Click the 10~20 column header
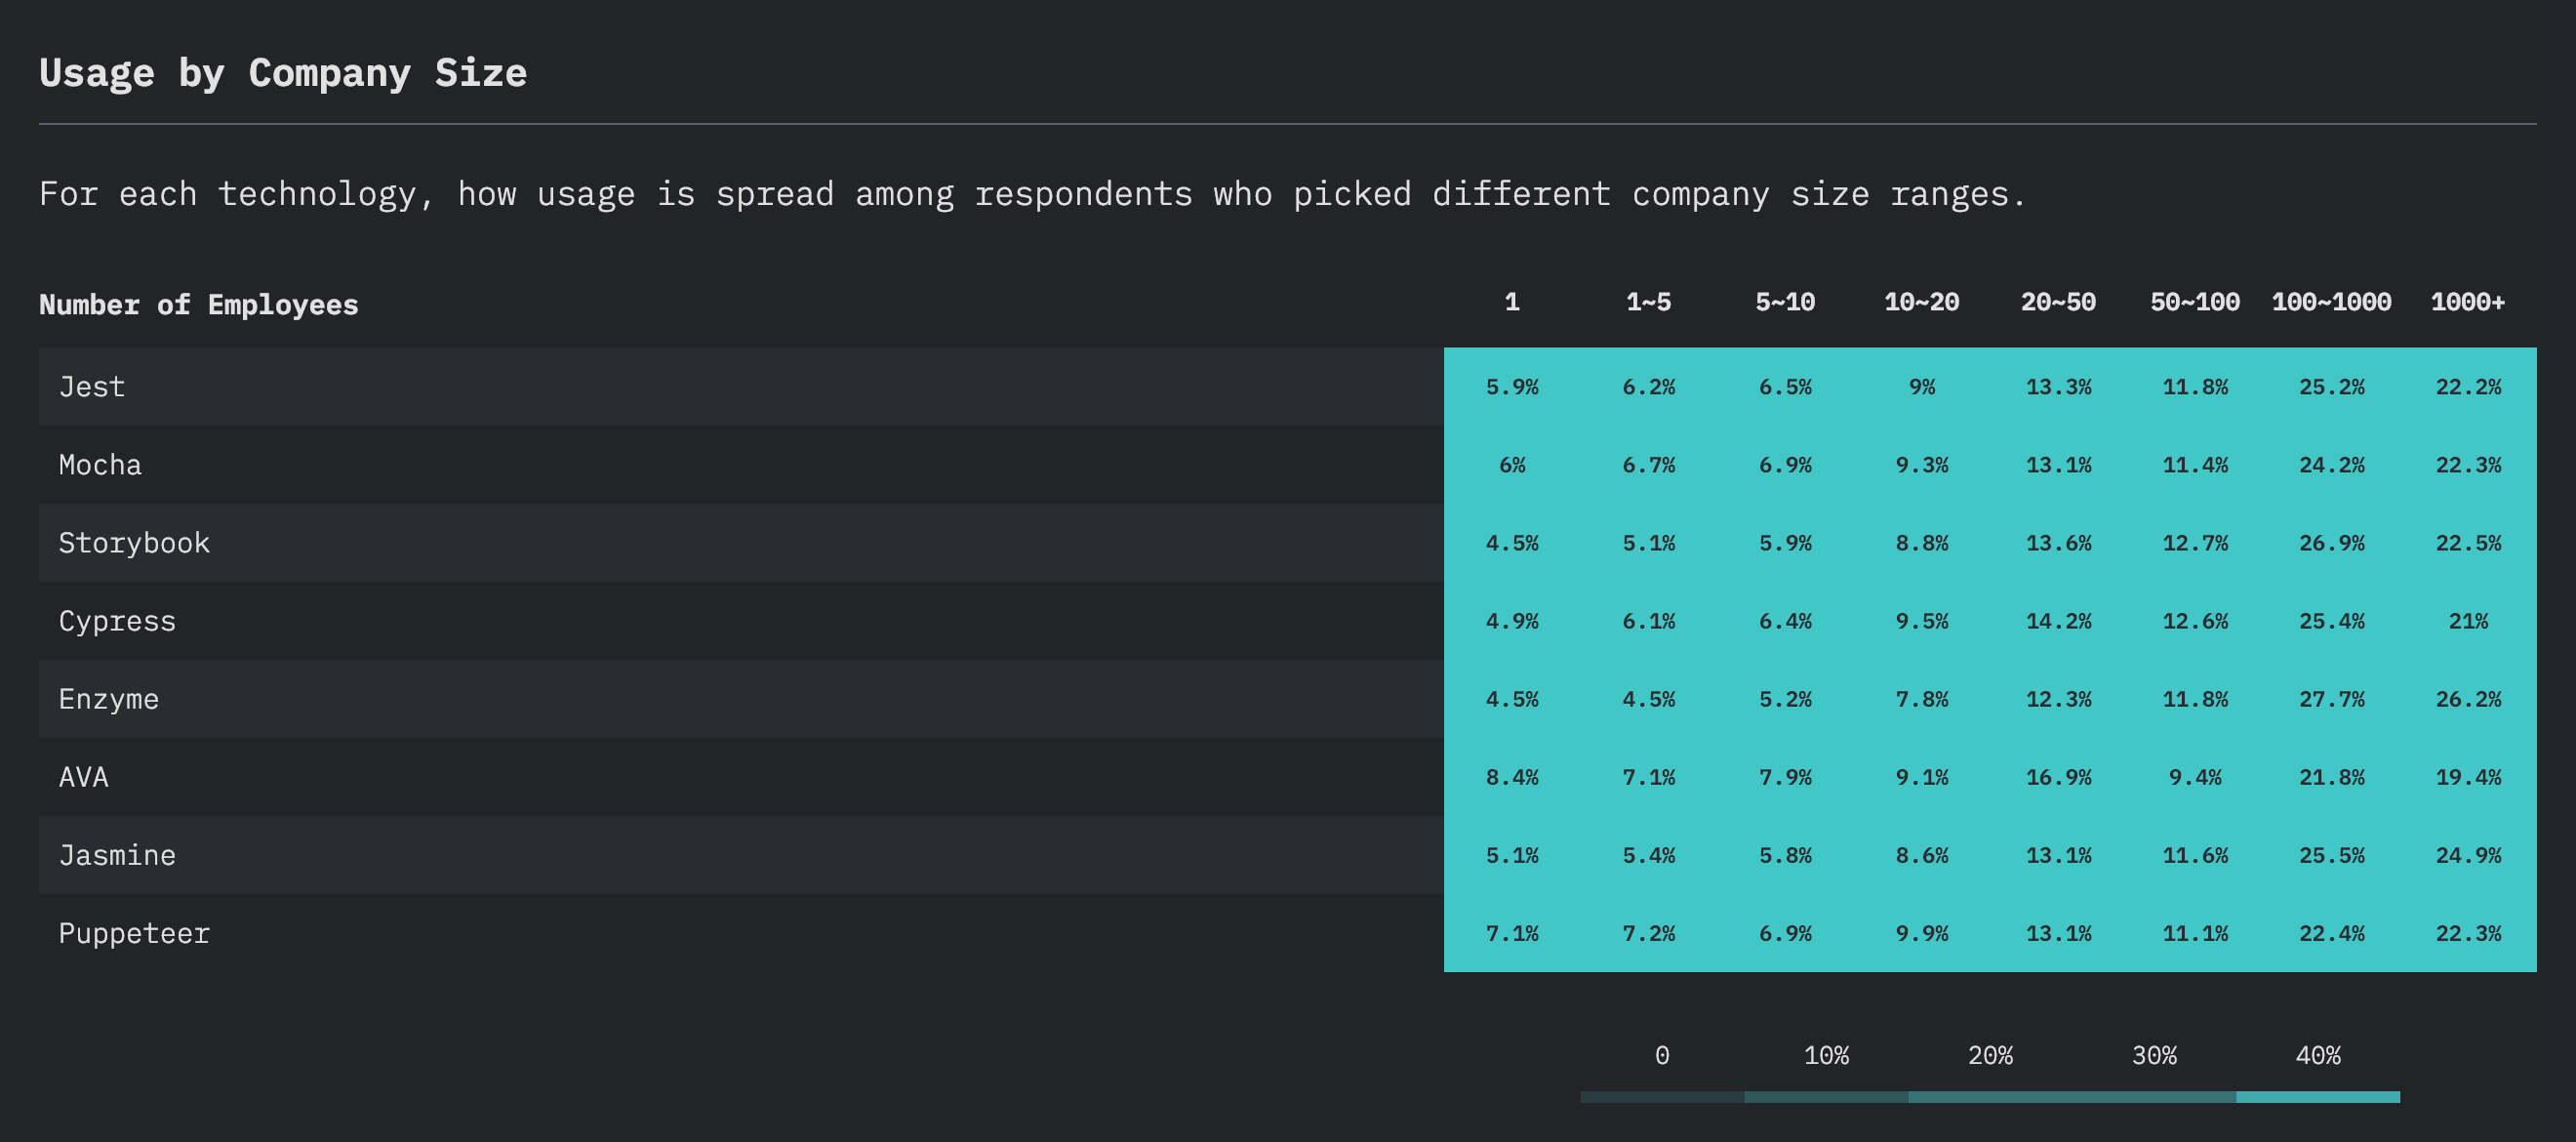 point(1921,302)
